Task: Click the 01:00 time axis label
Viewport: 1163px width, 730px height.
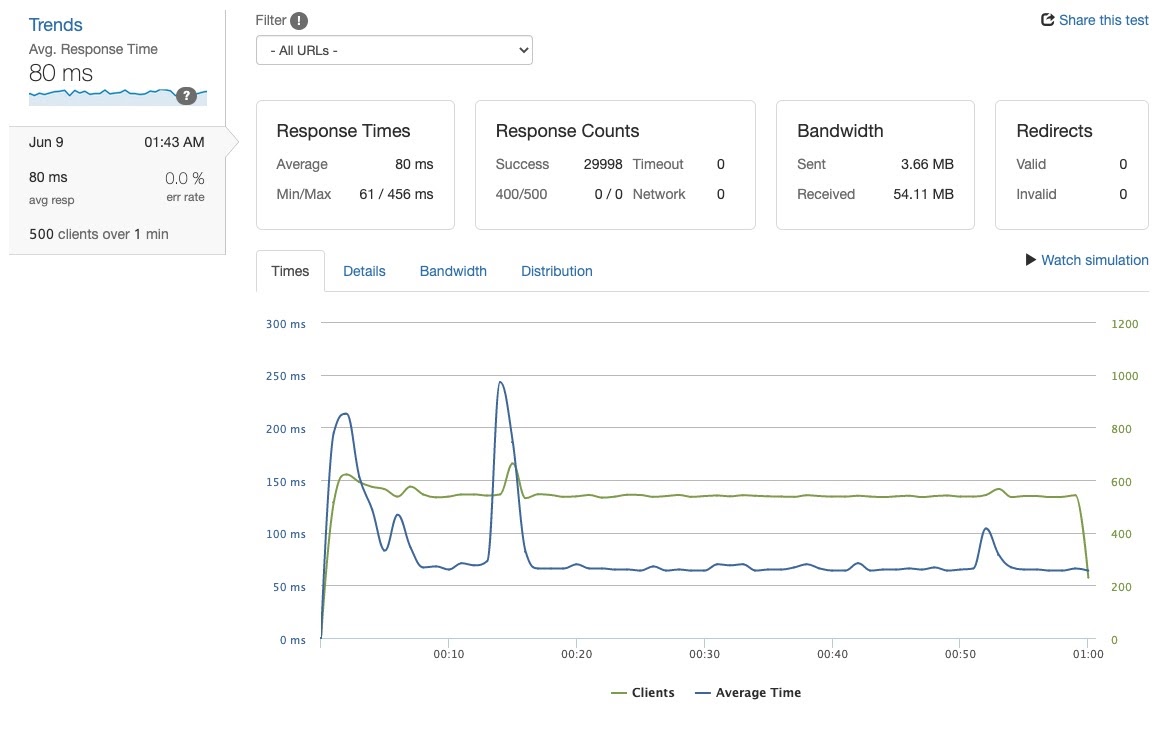Action: coord(1088,654)
